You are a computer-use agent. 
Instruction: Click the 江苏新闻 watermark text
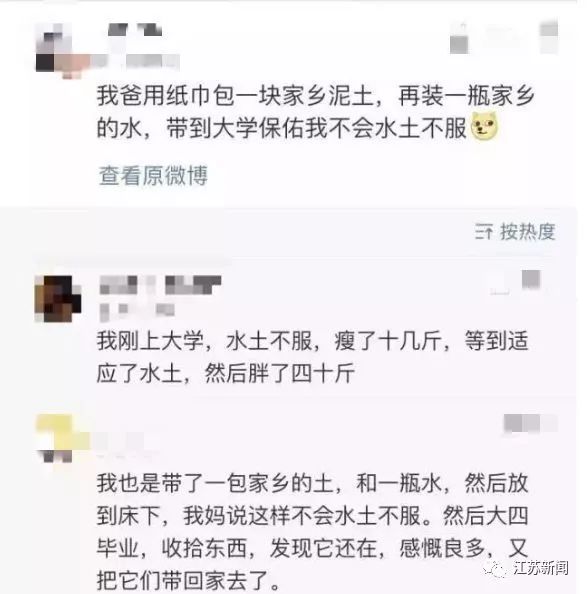pyautogui.click(x=541, y=568)
